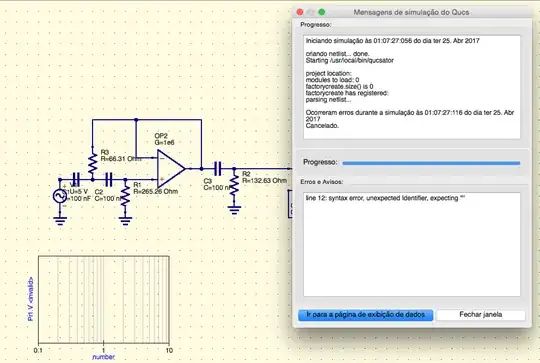Select capacitor C3 symbol after op-amp output

point(218,169)
